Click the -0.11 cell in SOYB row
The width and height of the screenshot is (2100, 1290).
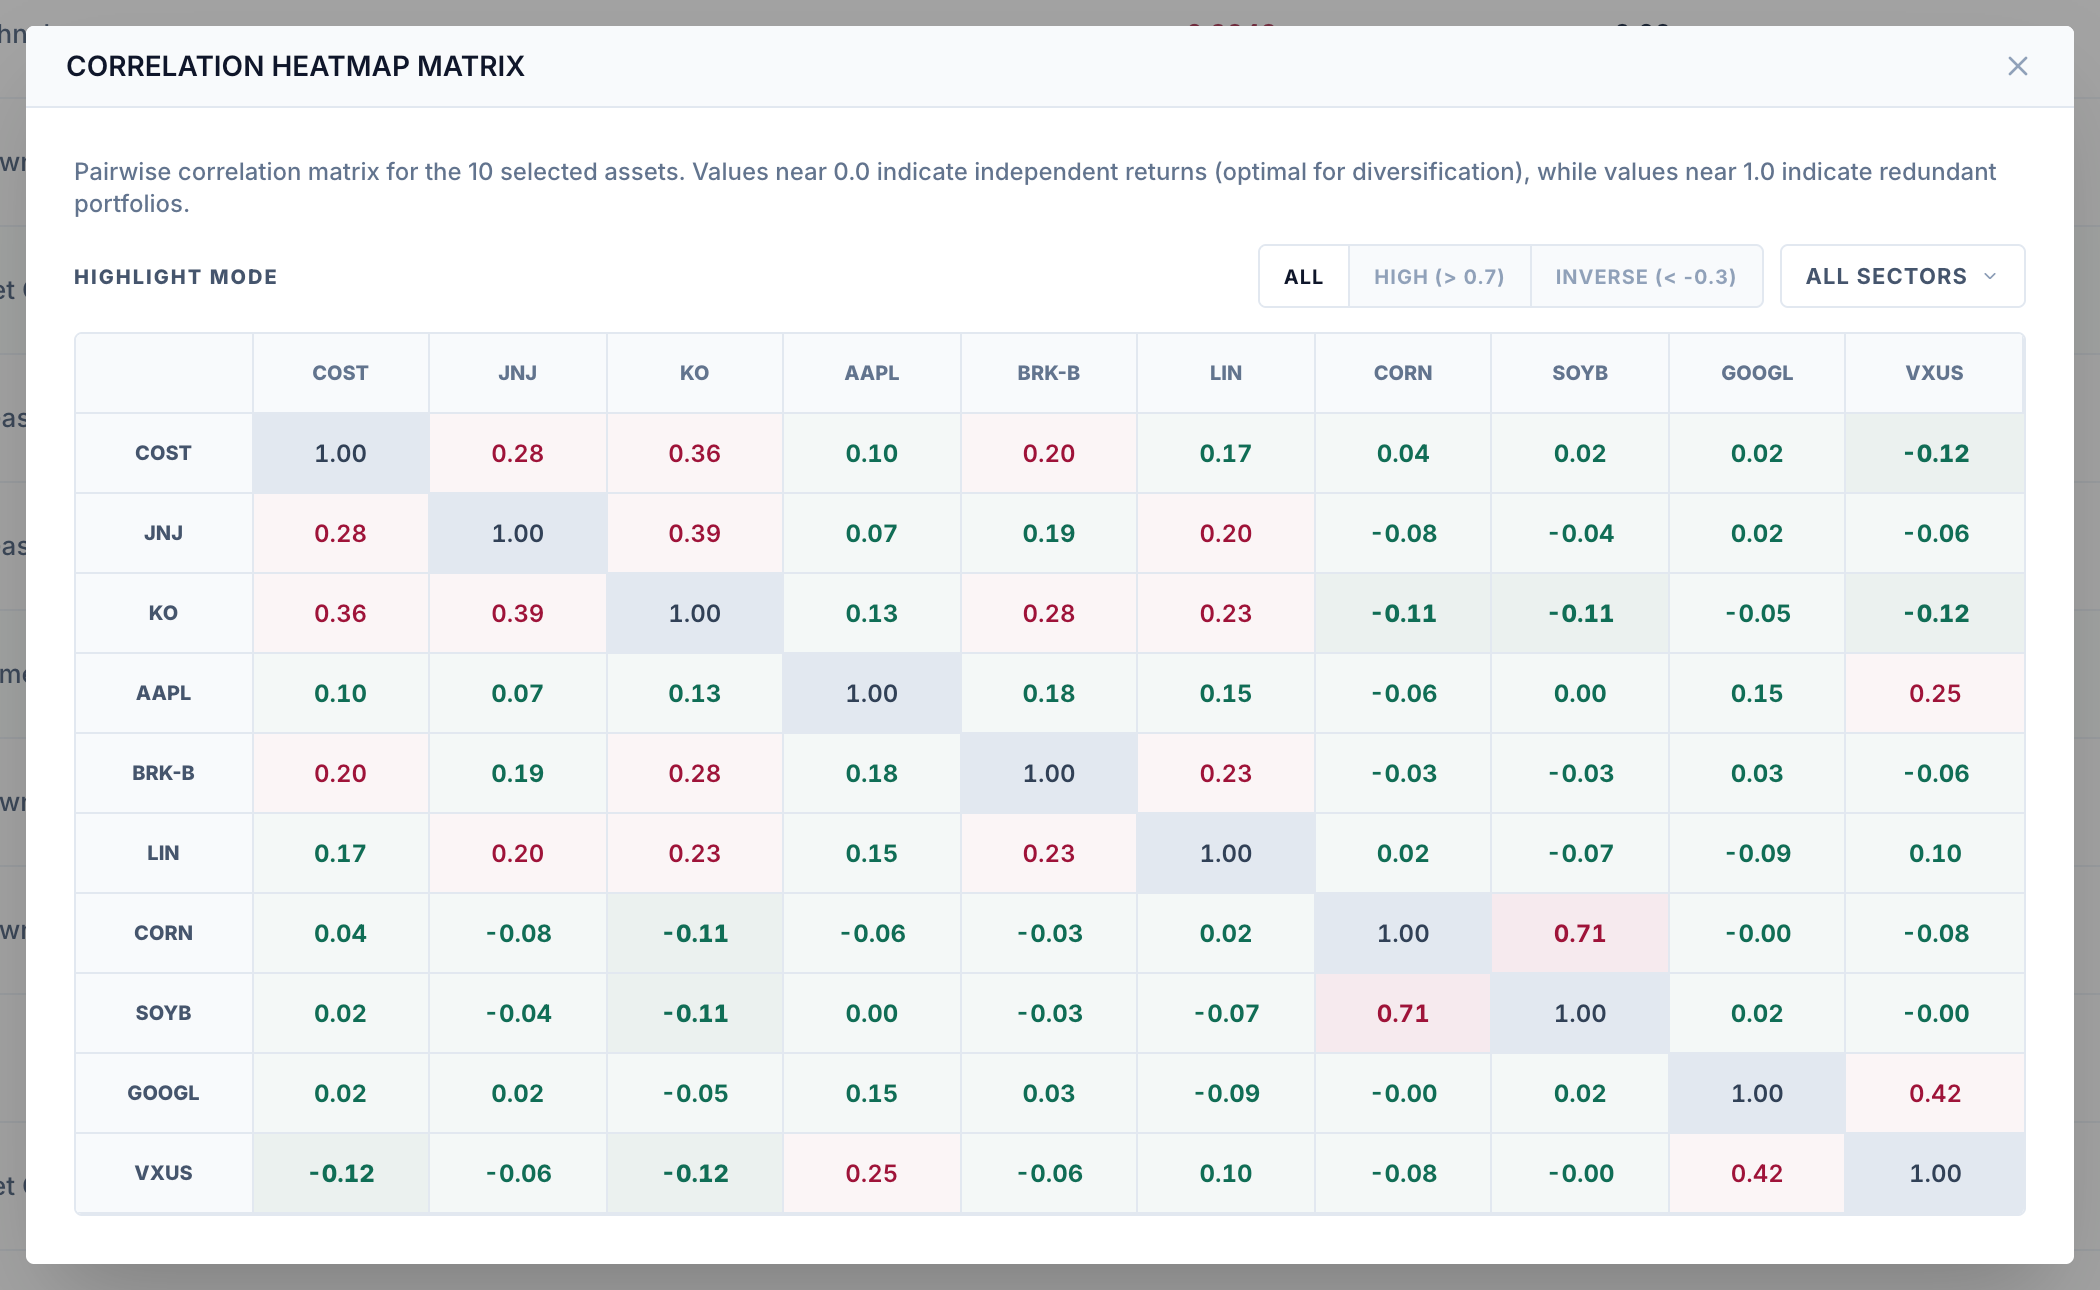(x=694, y=1013)
